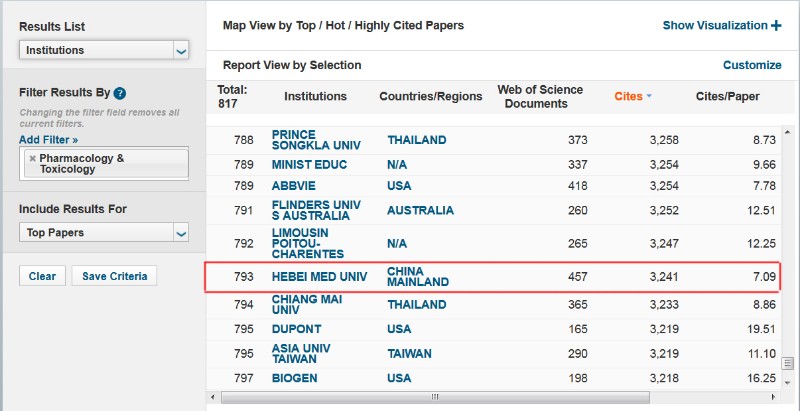Click the Filter Results By help icon
Screen dimensions: 800x411
pos(120,93)
